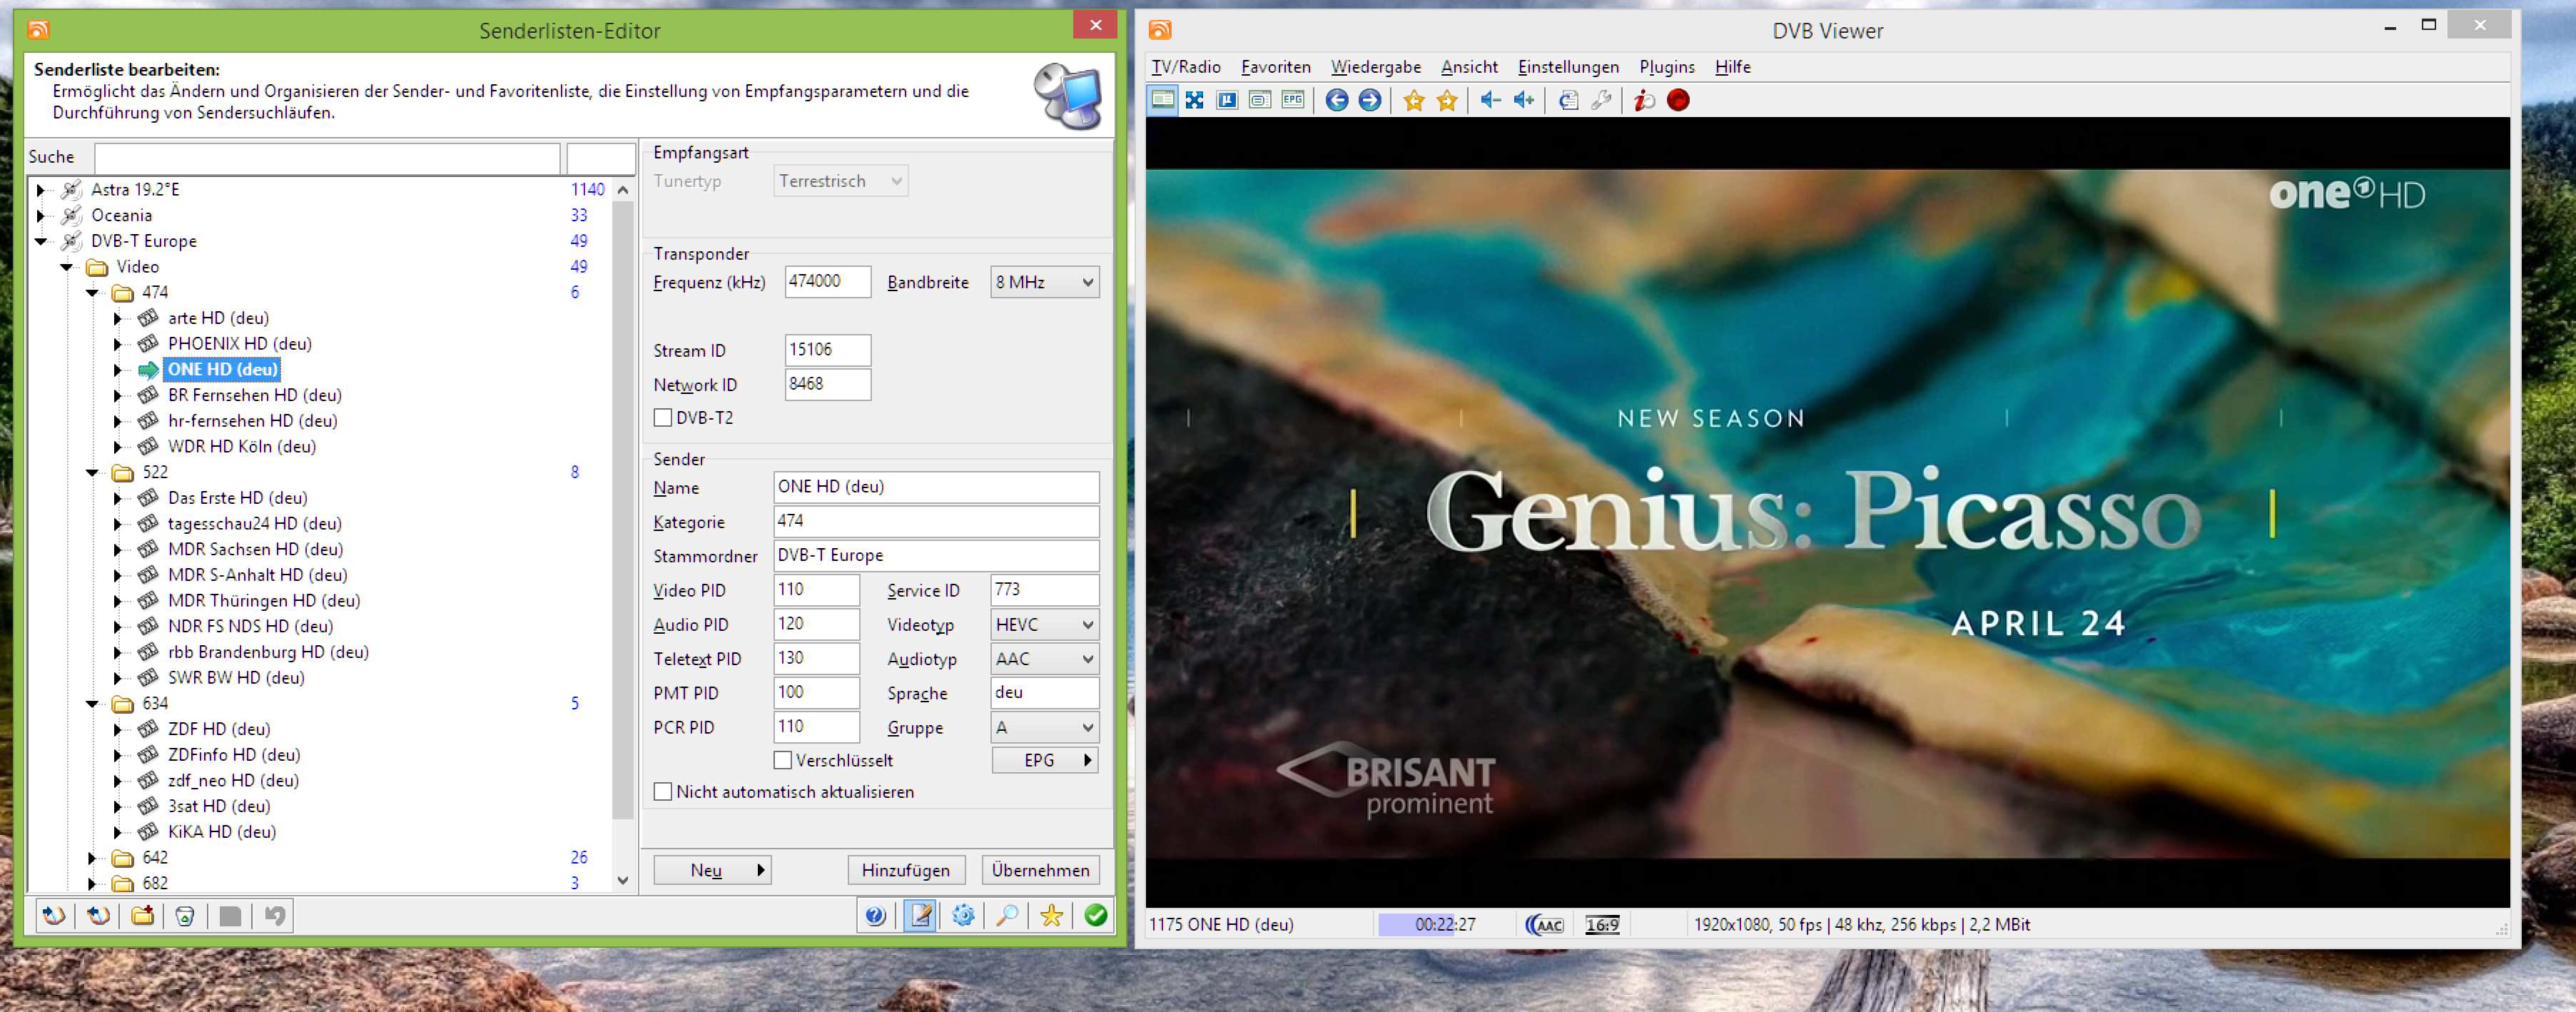Viewport: 2576px width, 1012px height.
Task: Open the EPG window from the toolbar
Action: pos(1293,100)
